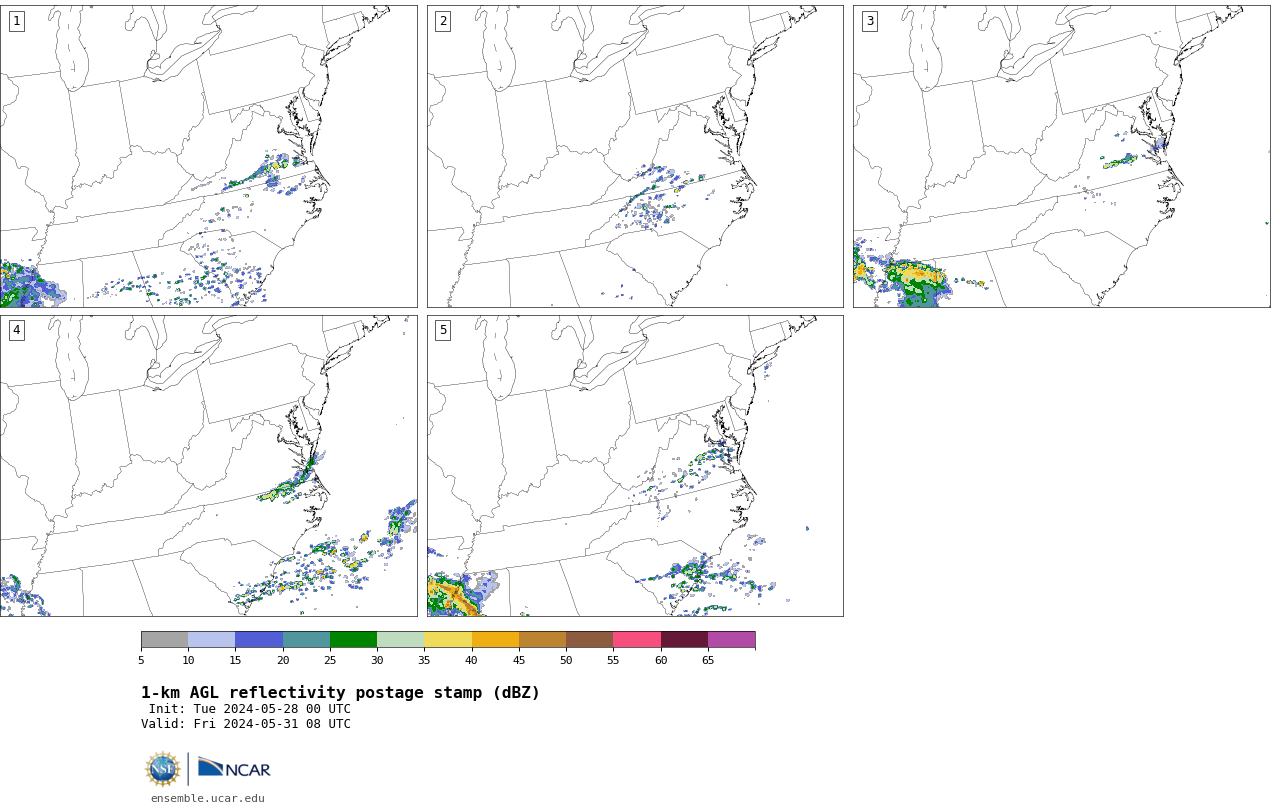1280x809 pixels.
Task: Select the orange 40-45 dBZ swatch
Action: coord(495,640)
